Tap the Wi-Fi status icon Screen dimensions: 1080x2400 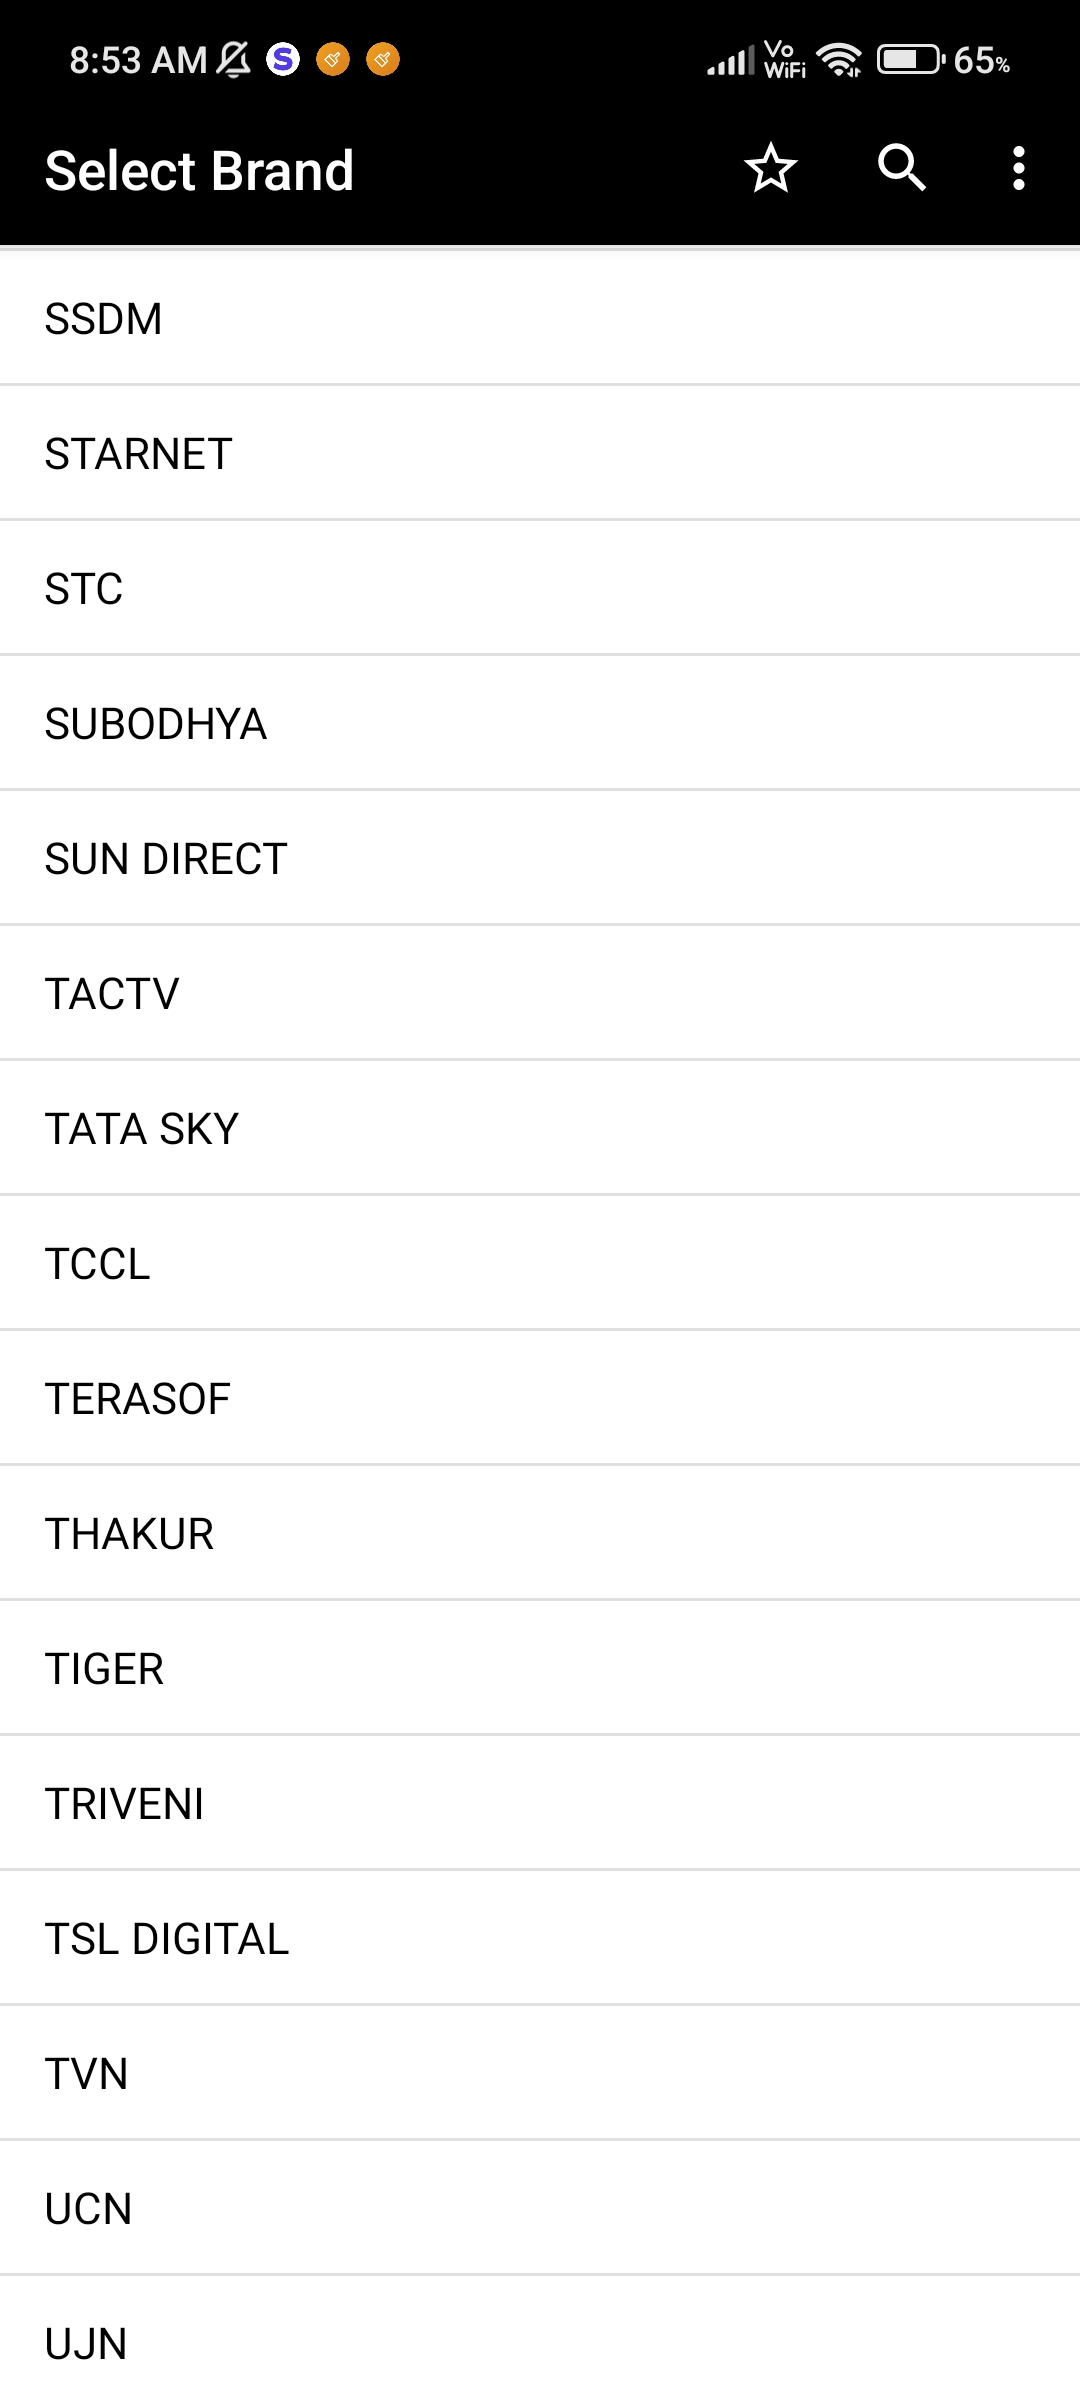840,60
